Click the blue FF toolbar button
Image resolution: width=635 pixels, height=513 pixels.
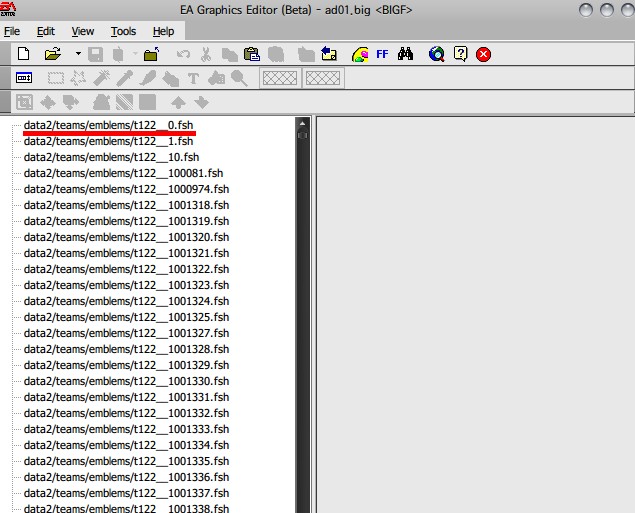[382, 54]
